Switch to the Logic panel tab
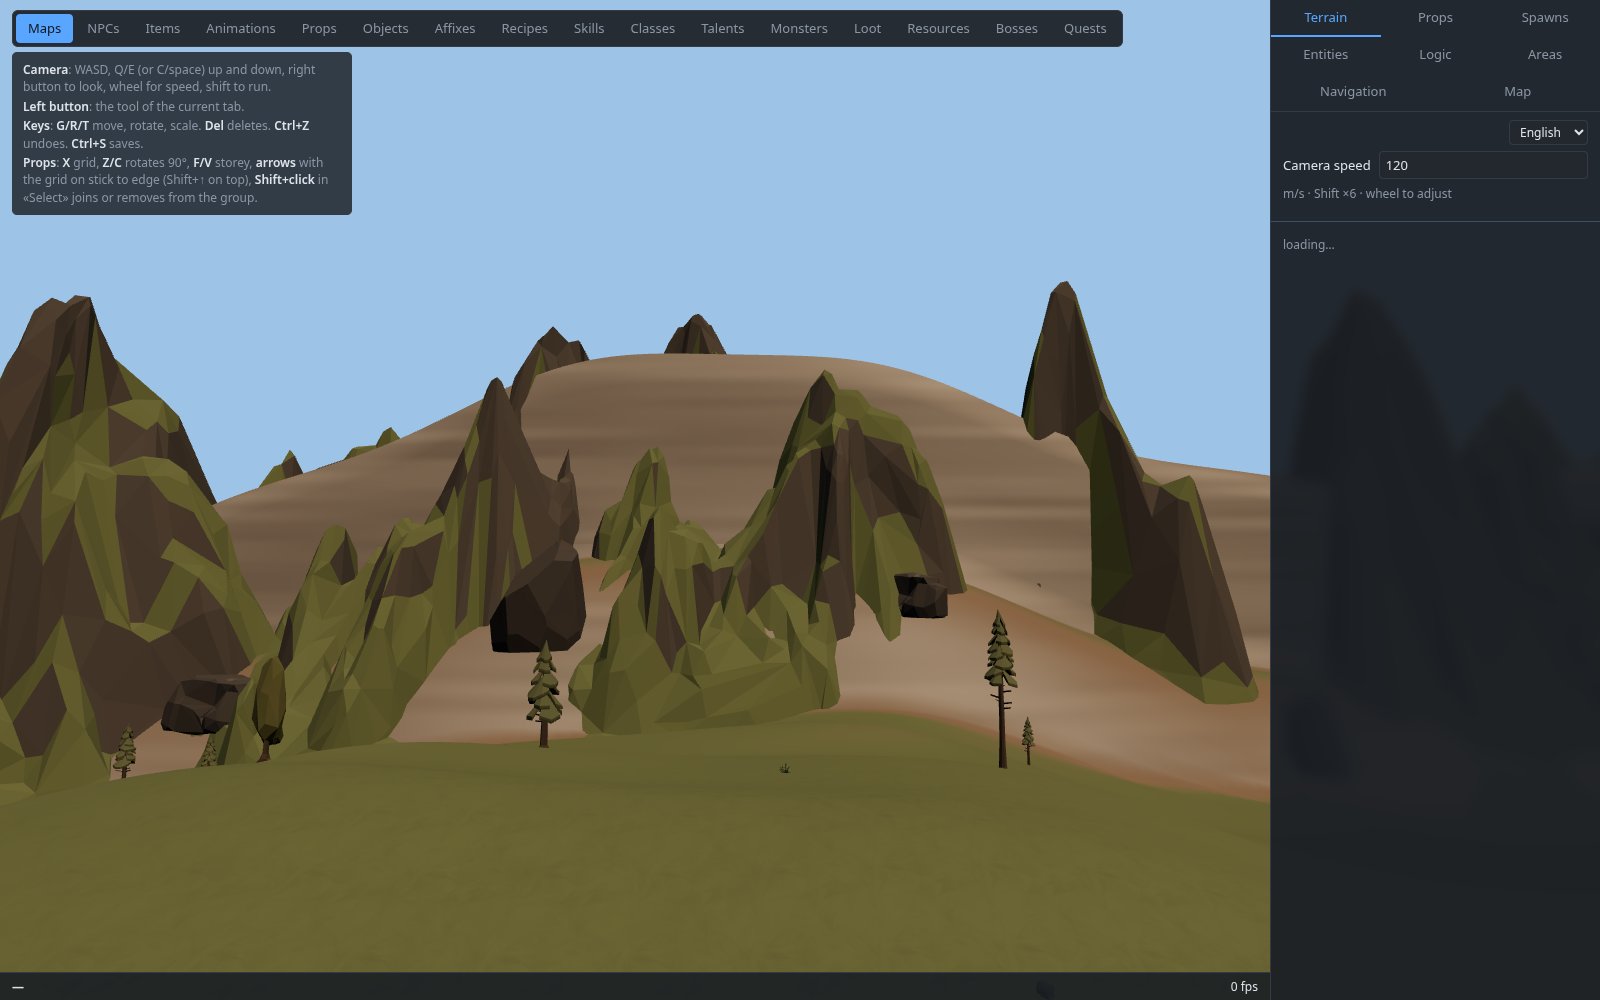1600x1000 pixels. (1434, 55)
